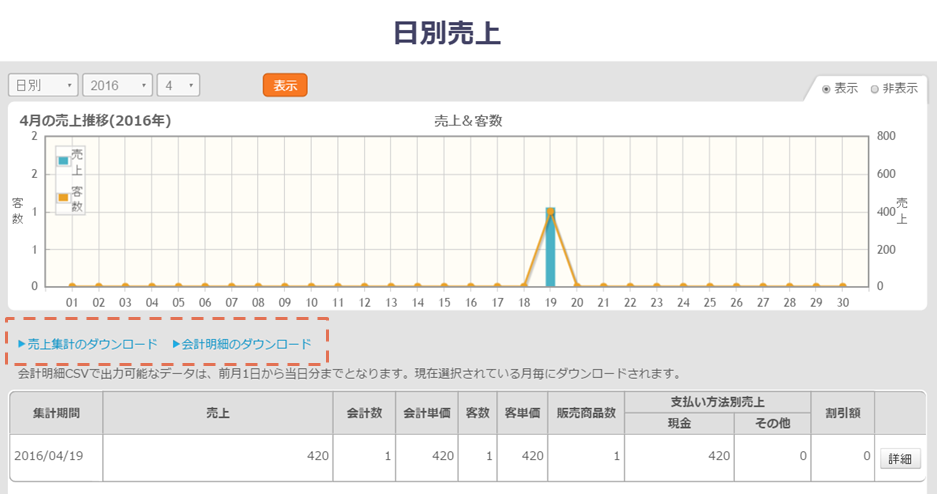Click the 販売商品数 column header
Image resolution: width=937 pixels, height=494 pixels.
586,413
